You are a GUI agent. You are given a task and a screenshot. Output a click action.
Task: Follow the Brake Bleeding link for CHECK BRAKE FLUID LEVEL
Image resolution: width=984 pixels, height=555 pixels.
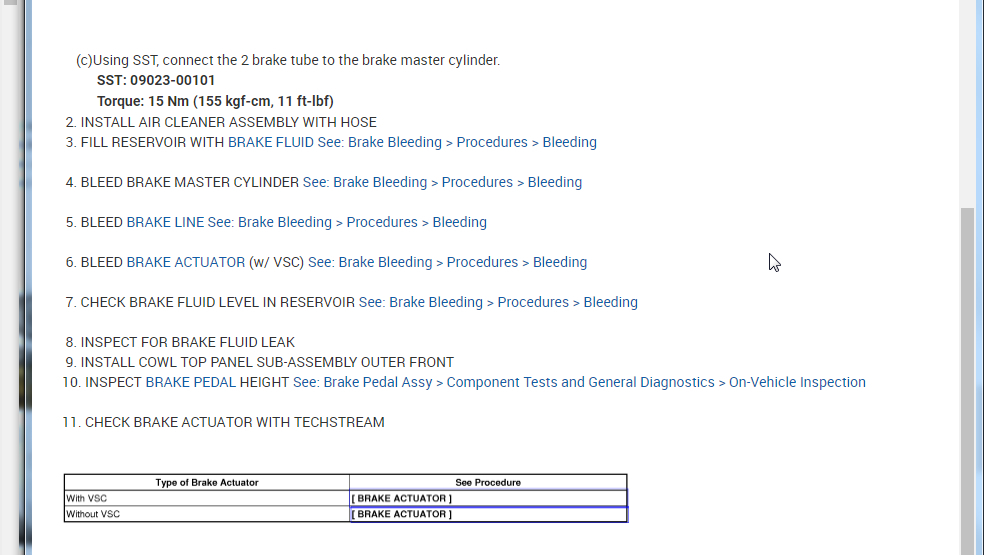coord(498,302)
